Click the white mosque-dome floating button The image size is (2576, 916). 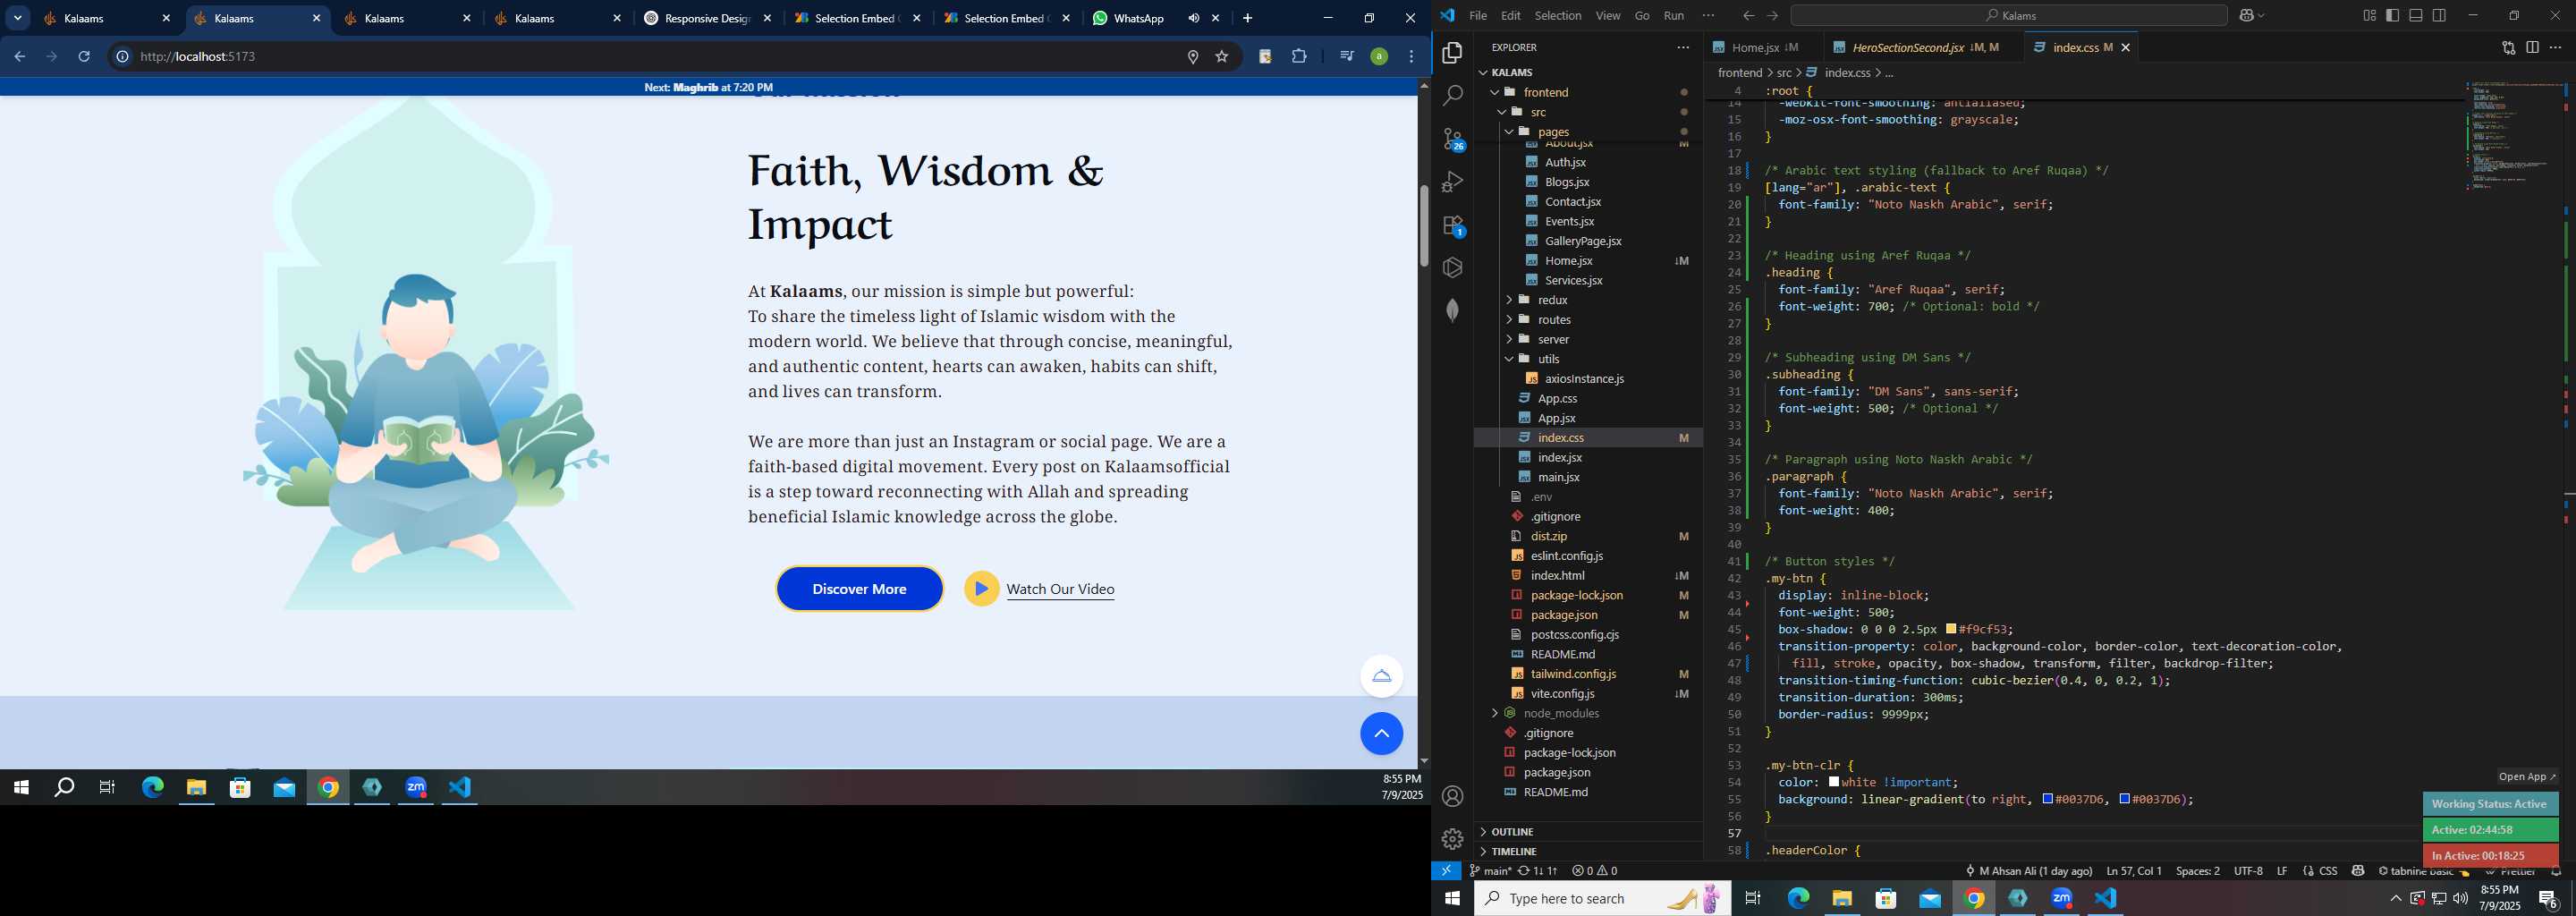click(x=1381, y=676)
